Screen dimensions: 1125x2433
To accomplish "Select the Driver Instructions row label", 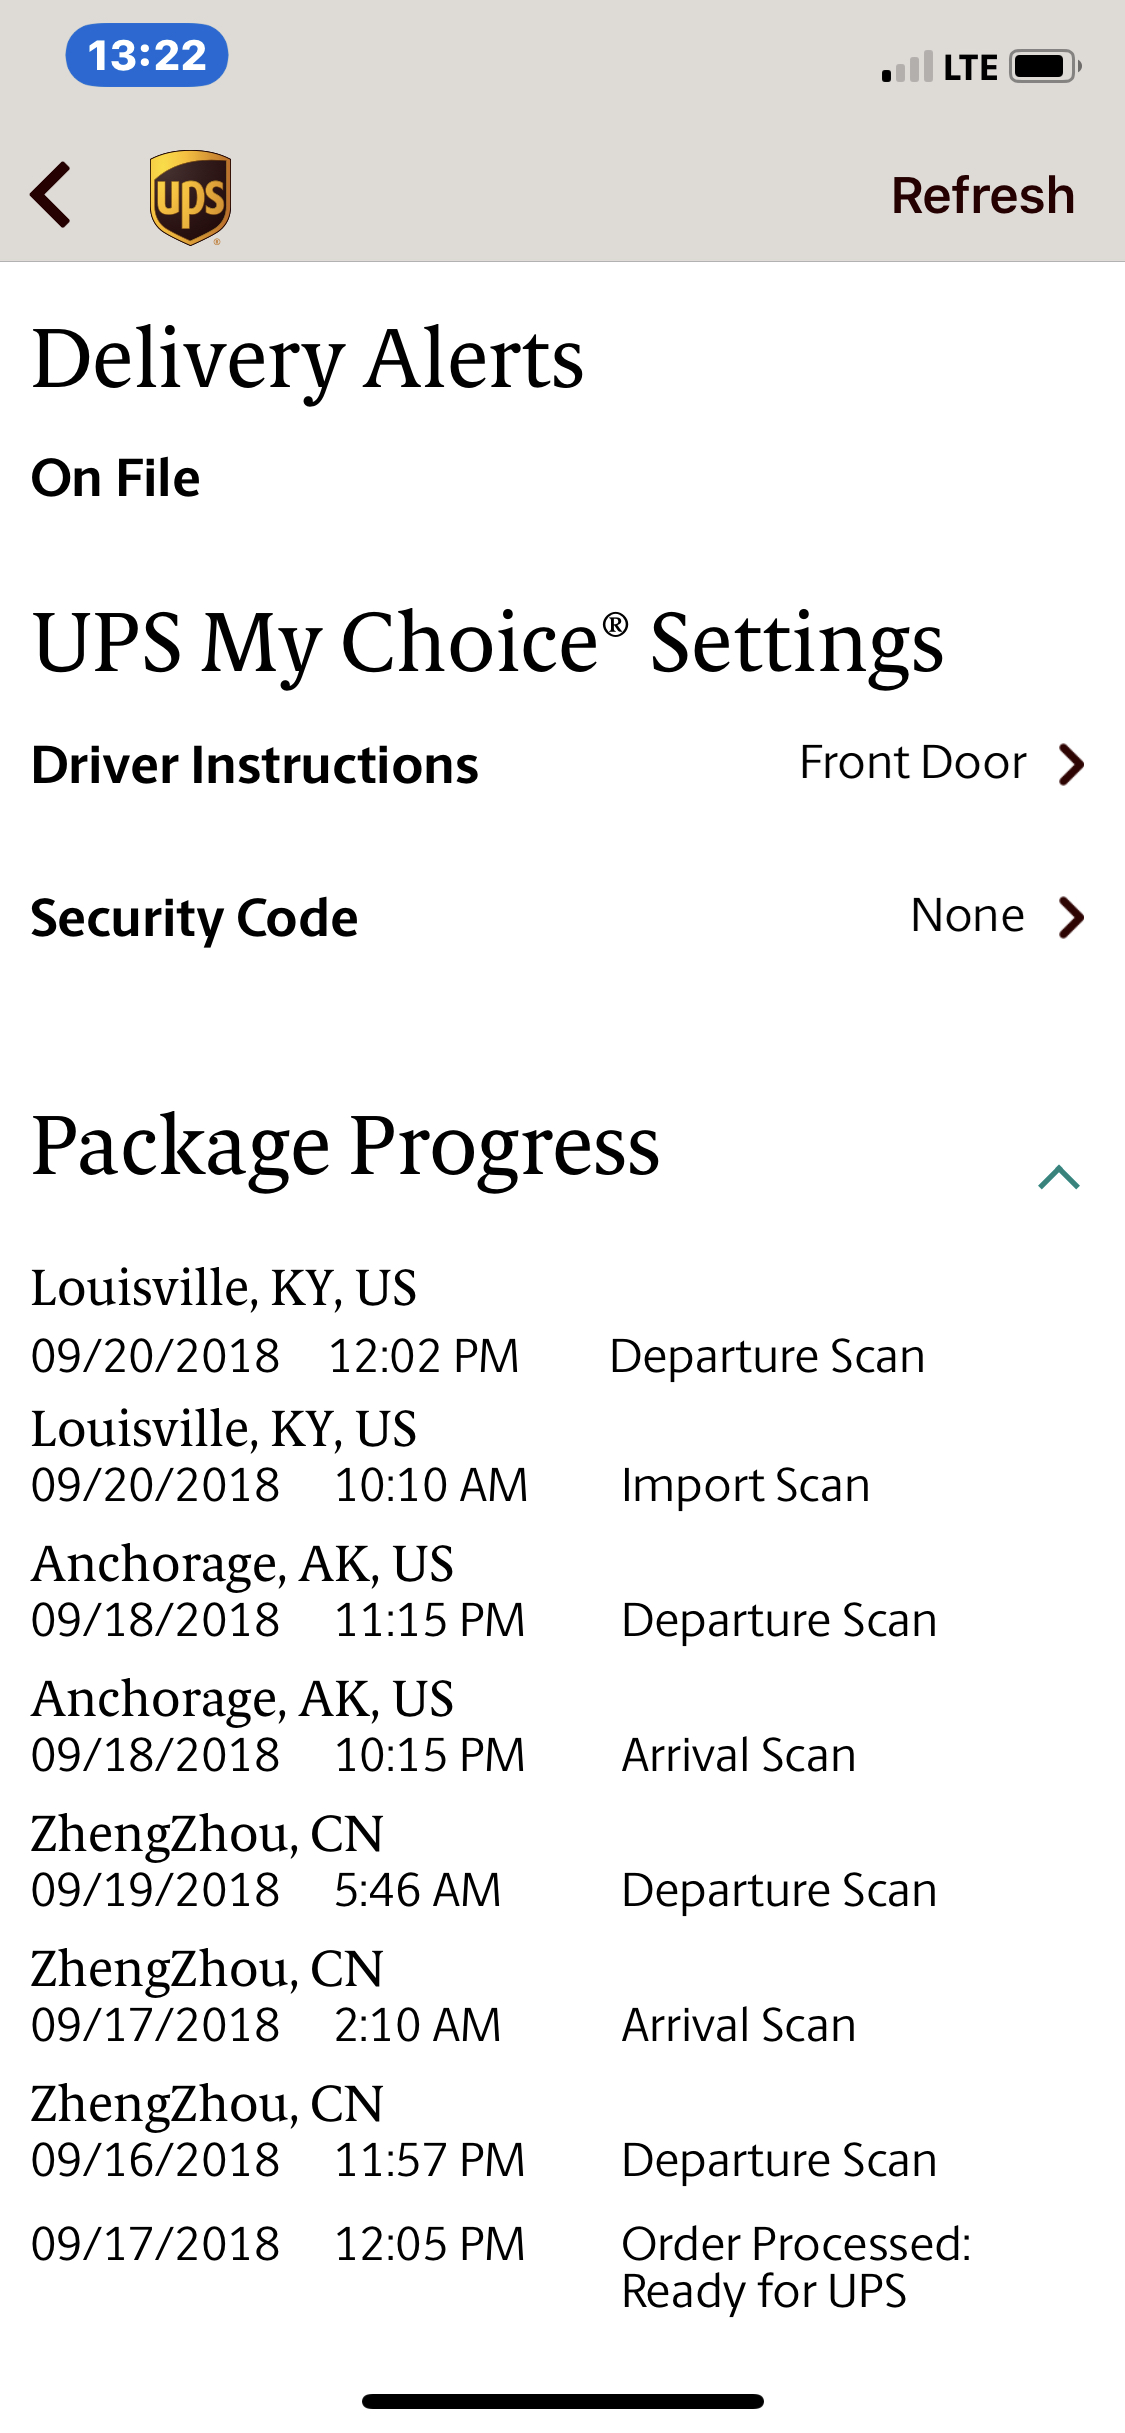I will click(x=255, y=765).
